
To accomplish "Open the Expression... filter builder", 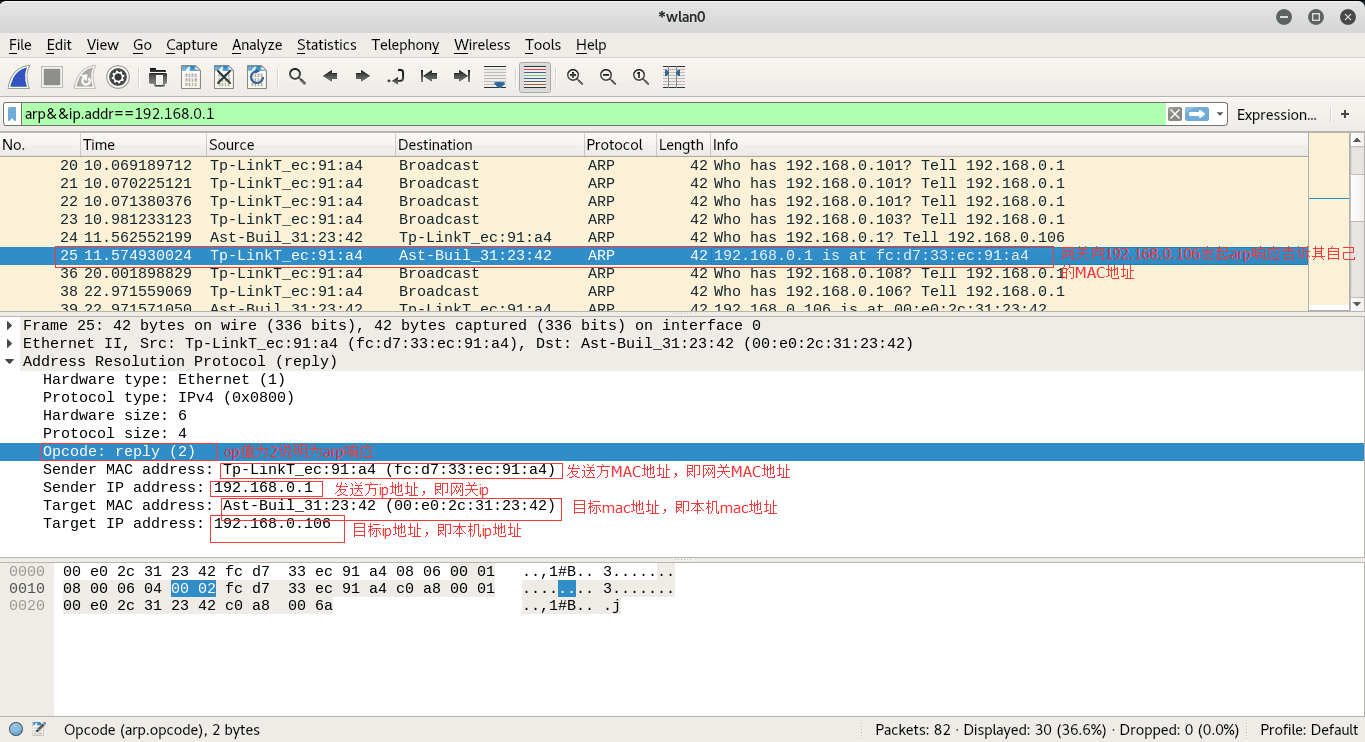I will (1276, 114).
